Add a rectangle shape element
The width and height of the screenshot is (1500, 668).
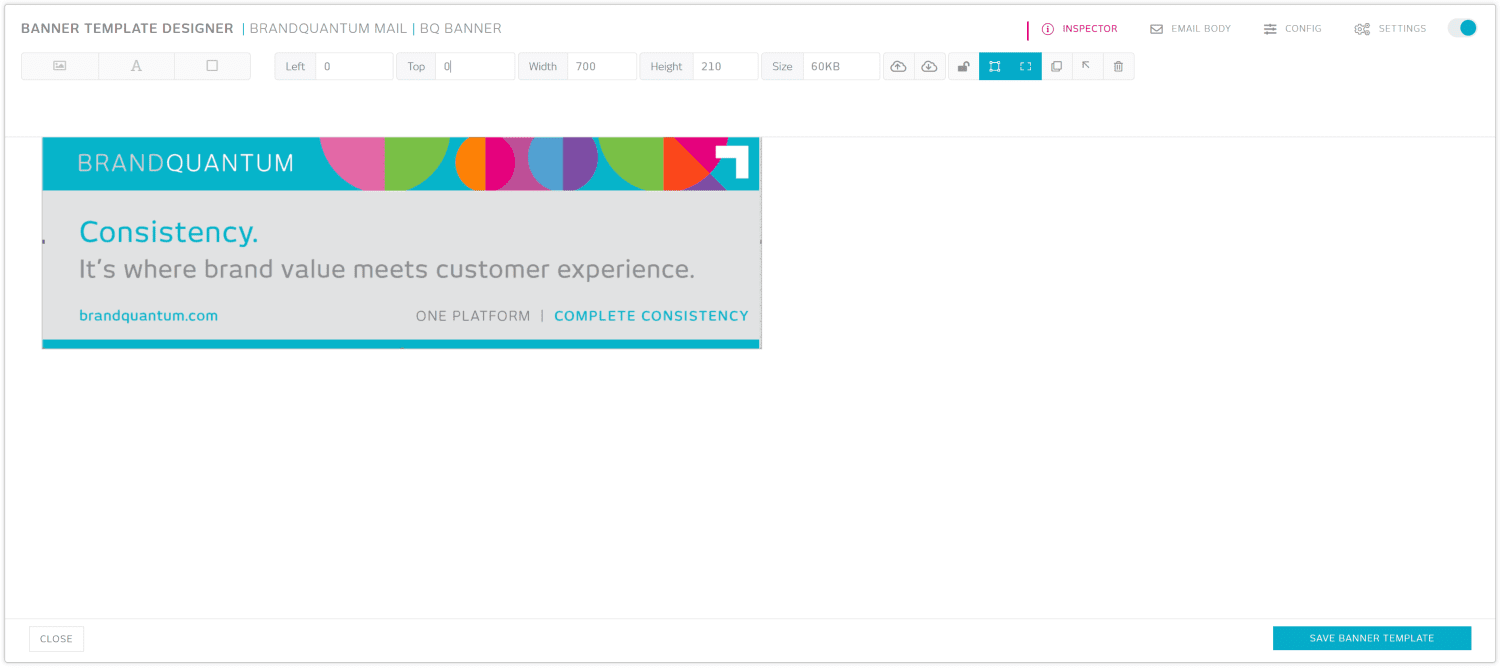(212, 66)
